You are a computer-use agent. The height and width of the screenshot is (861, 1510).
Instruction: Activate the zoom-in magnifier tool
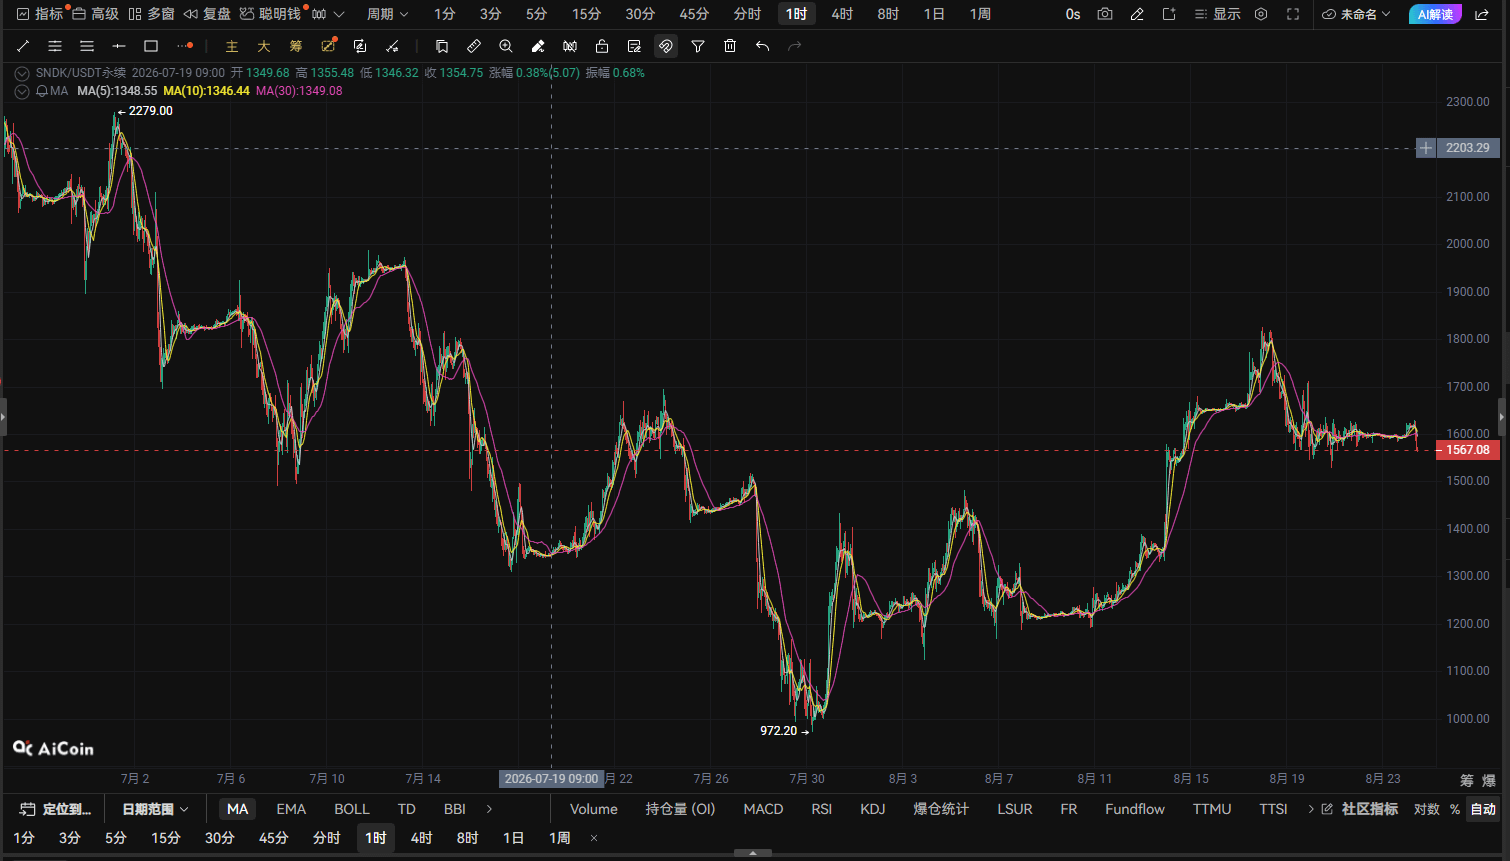tap(506, 46)
